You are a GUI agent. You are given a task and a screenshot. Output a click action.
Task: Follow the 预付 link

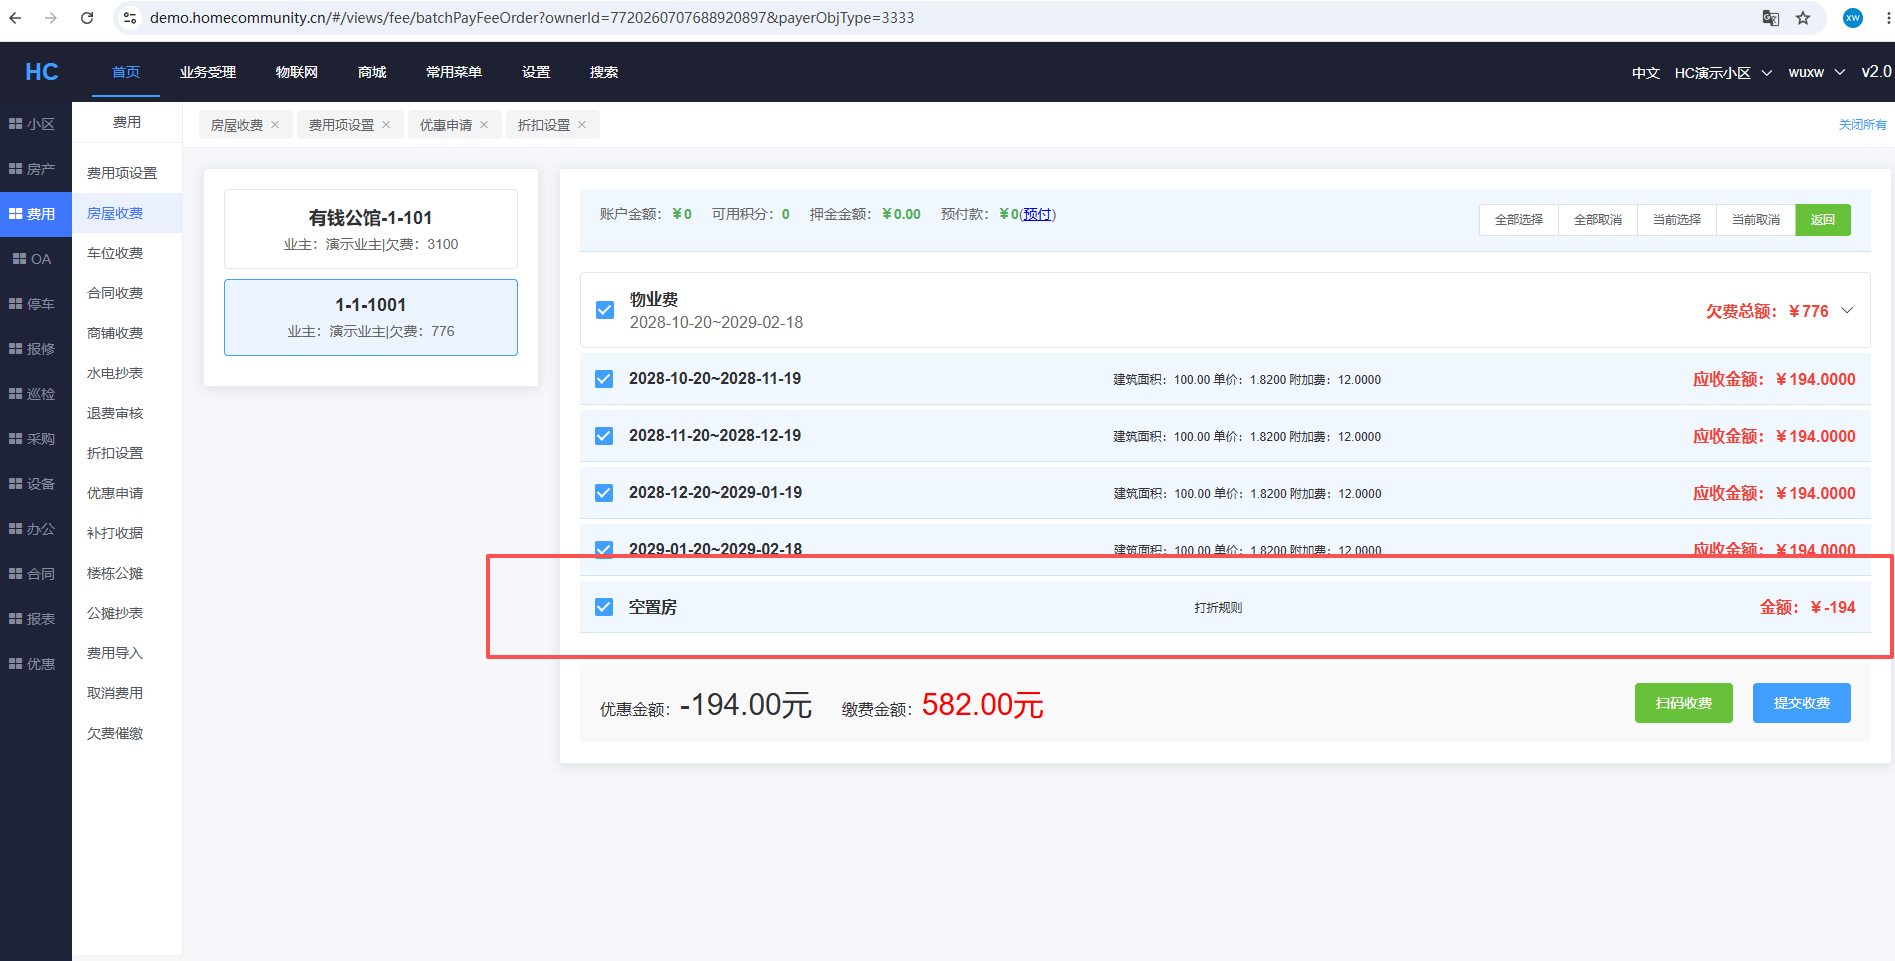coord(1037,214)
